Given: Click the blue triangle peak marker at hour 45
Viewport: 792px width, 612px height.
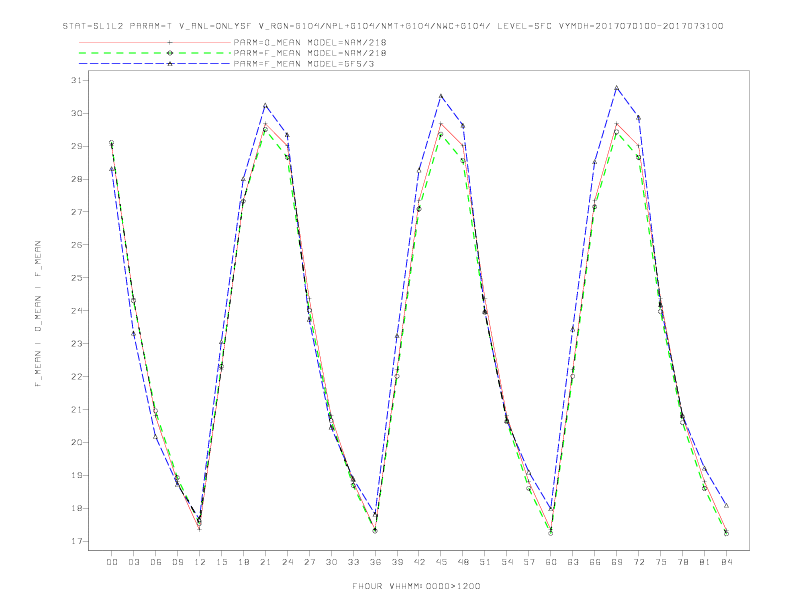Looking at the screenshot, I should click(441, 96).
